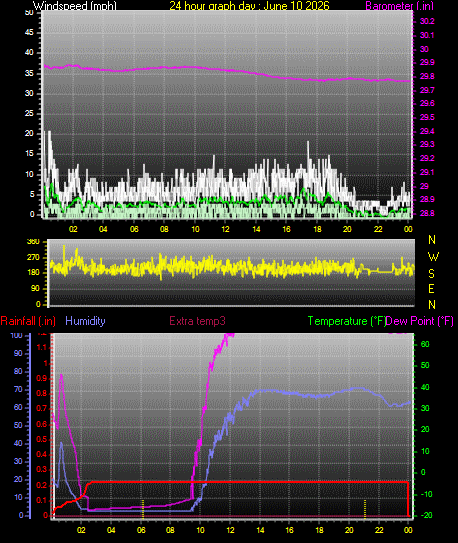Click the W wind direction label

(x=433, y=257)
